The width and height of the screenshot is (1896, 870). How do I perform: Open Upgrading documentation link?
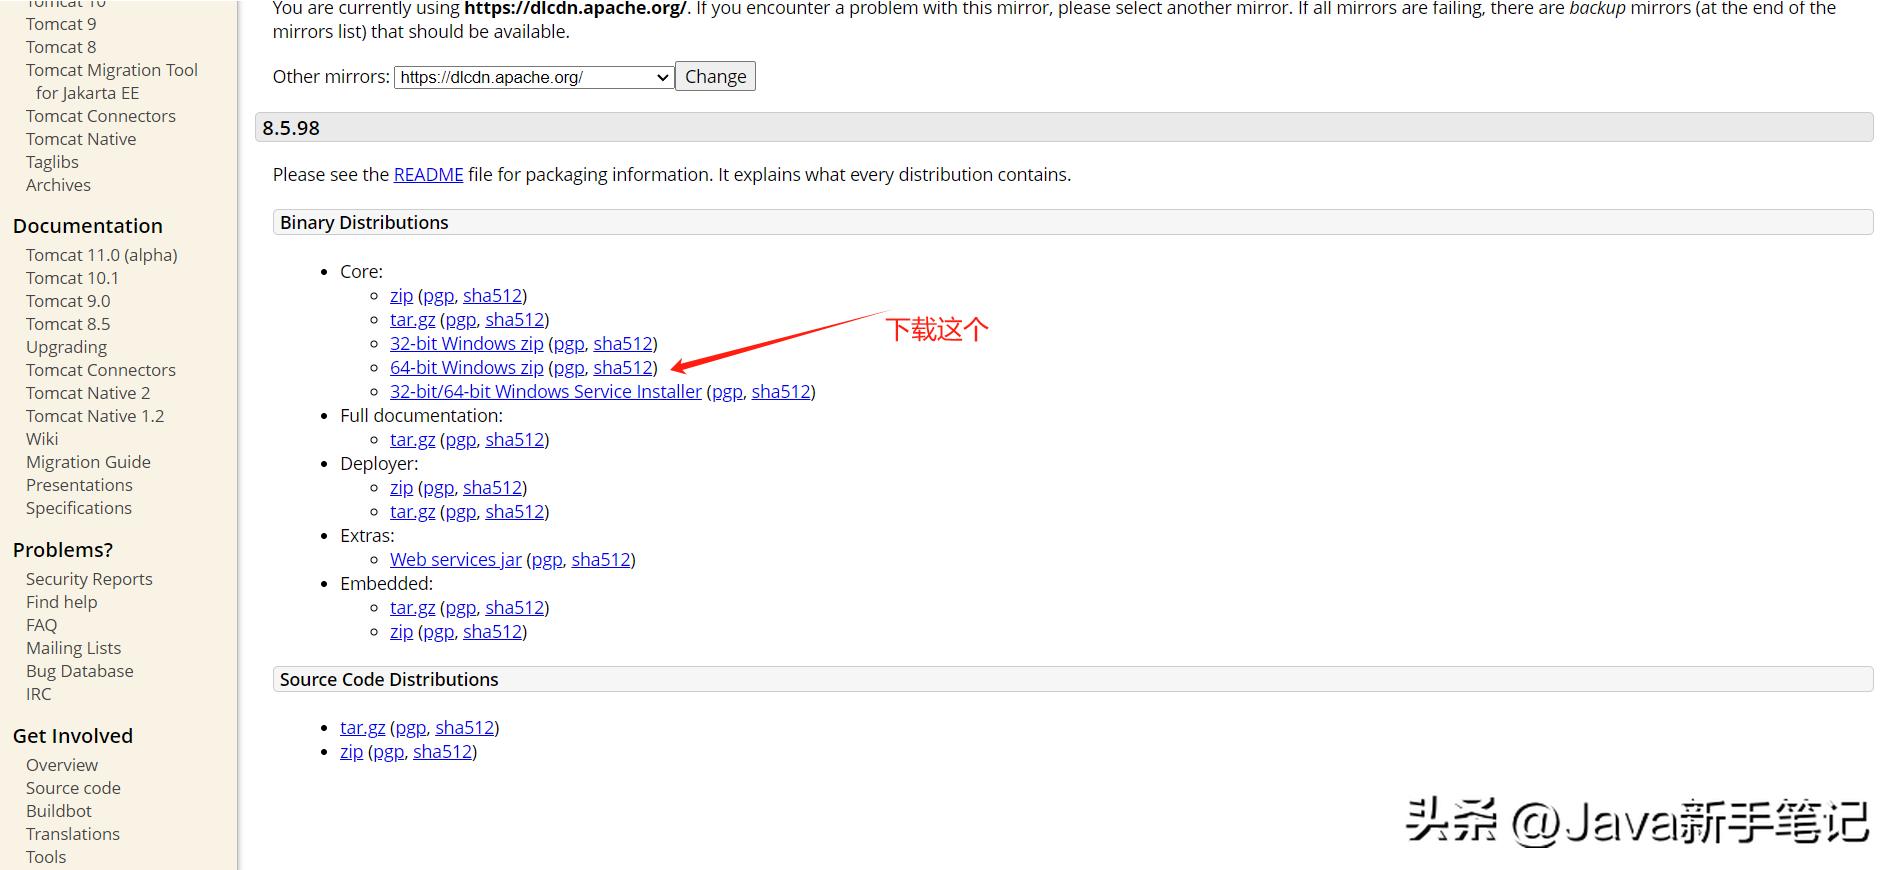coord(66,347)
